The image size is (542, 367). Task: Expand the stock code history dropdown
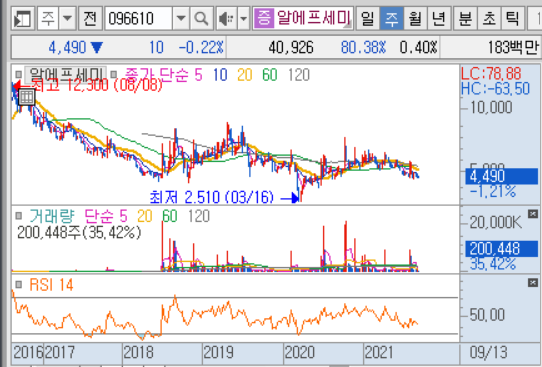(x=181, y=18)
